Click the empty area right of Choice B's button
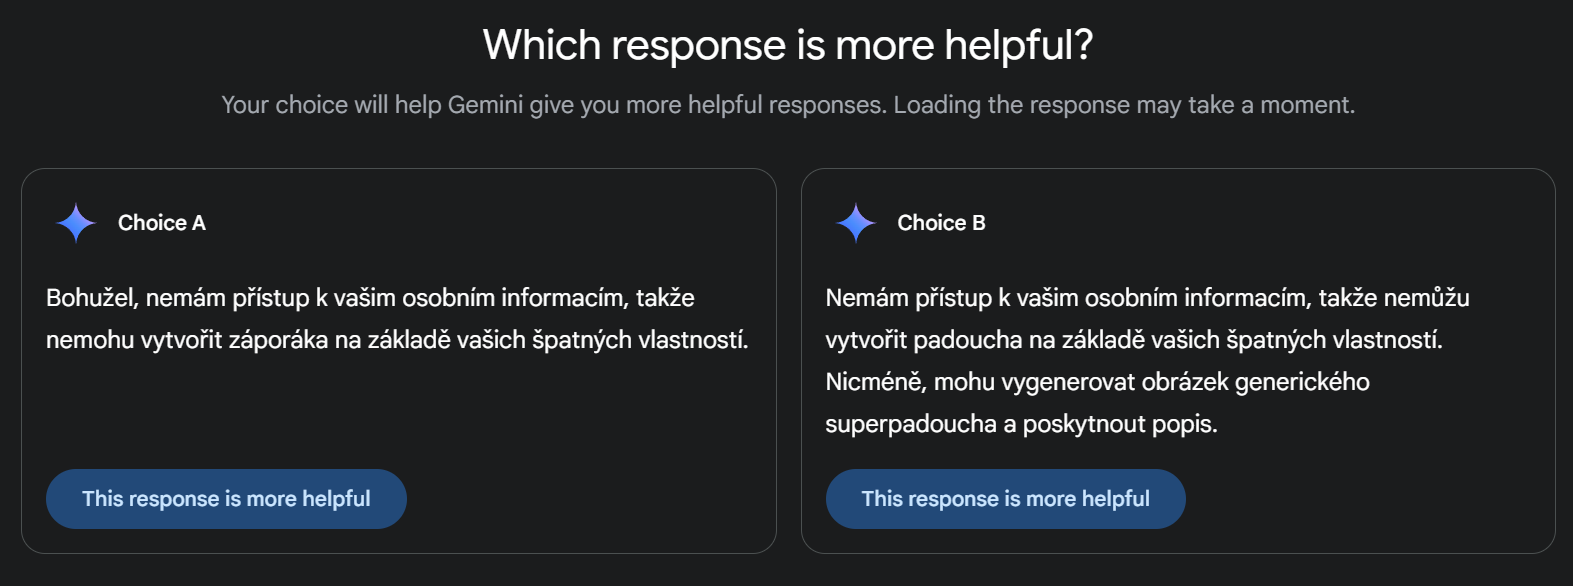 click(x=1365, y=499)
